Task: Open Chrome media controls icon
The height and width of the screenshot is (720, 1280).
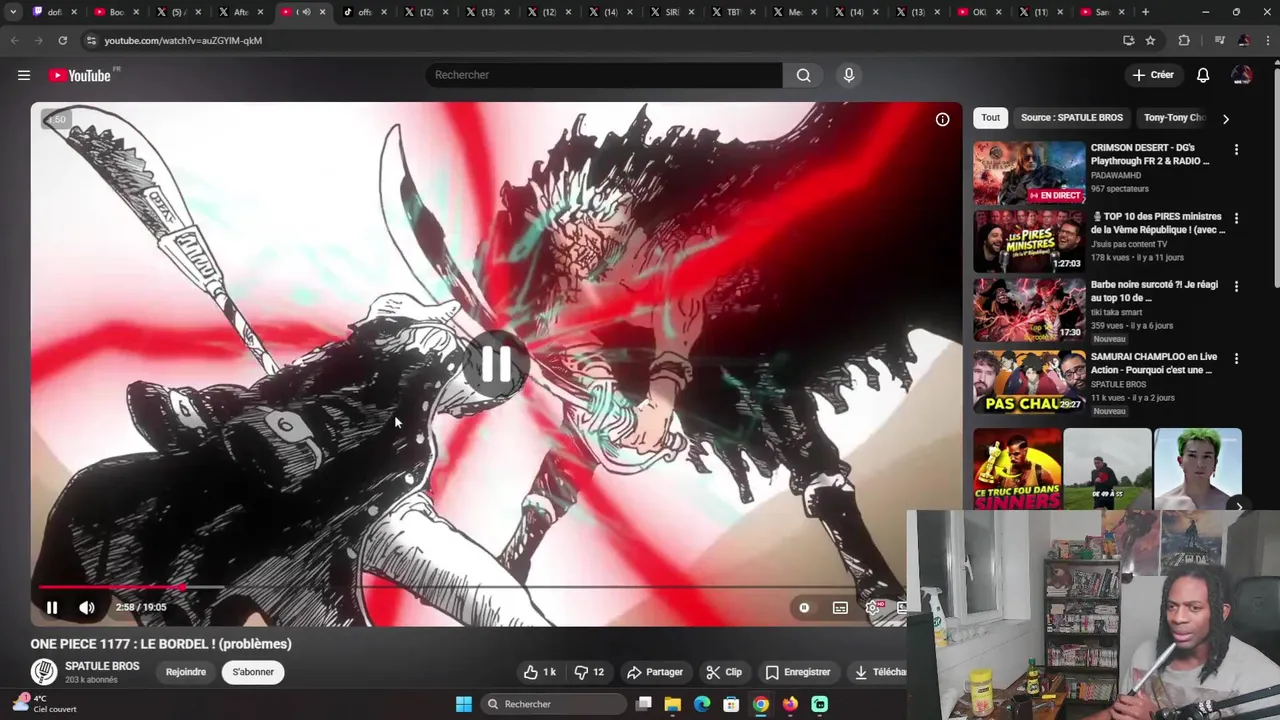Action: (x=1219, y=40)
